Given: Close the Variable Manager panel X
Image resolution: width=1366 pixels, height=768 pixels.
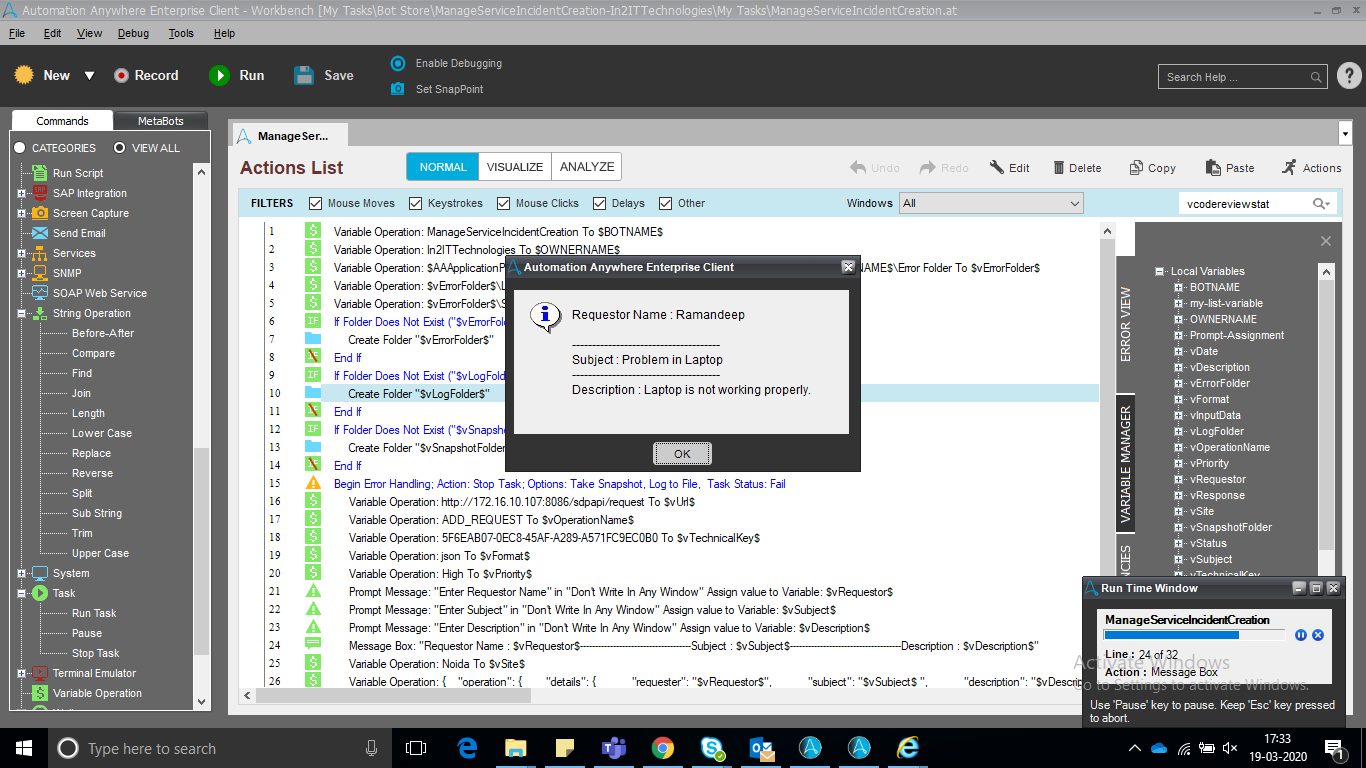Looking at the screenshot, I should (1326, 241).
